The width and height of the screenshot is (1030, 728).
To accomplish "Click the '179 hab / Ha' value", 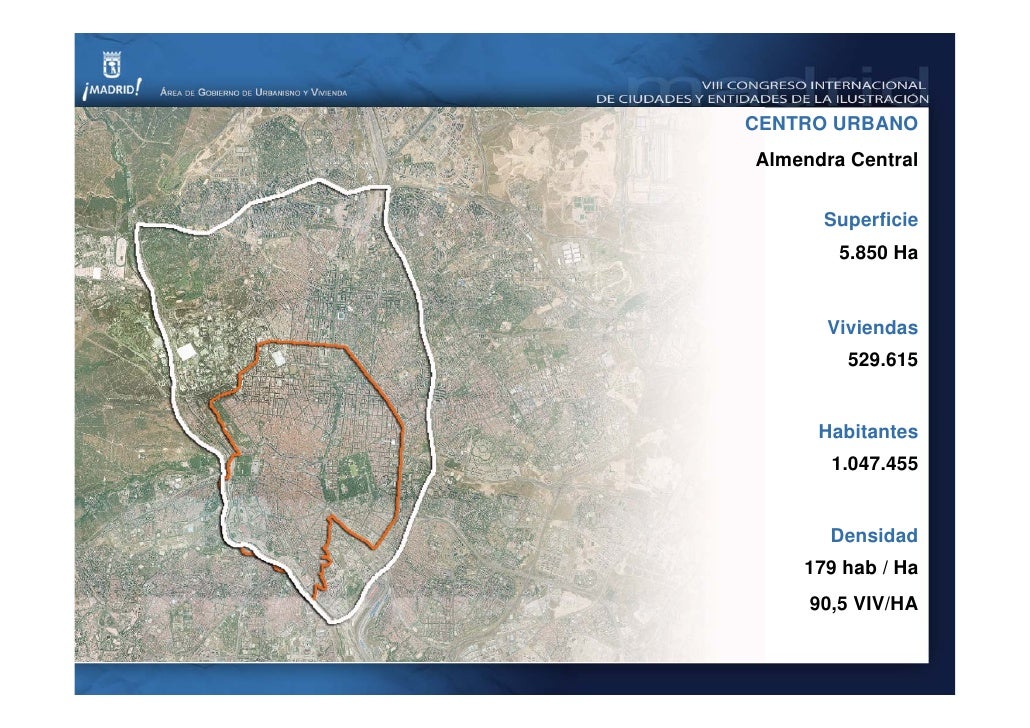I will [x=861, y=568].
